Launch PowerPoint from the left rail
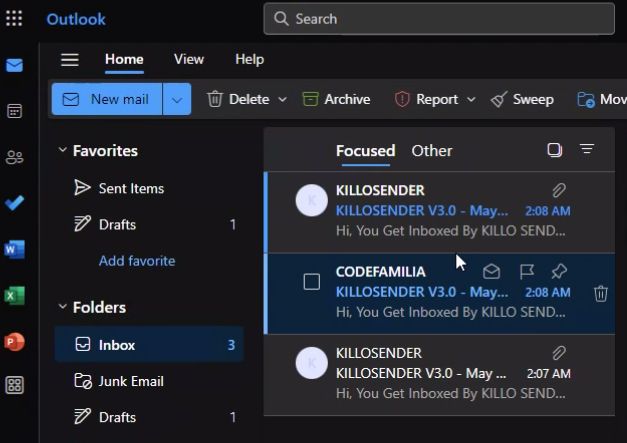Viewport: 627px width, 443px height. pyautogui.click(x=14, y=342)
